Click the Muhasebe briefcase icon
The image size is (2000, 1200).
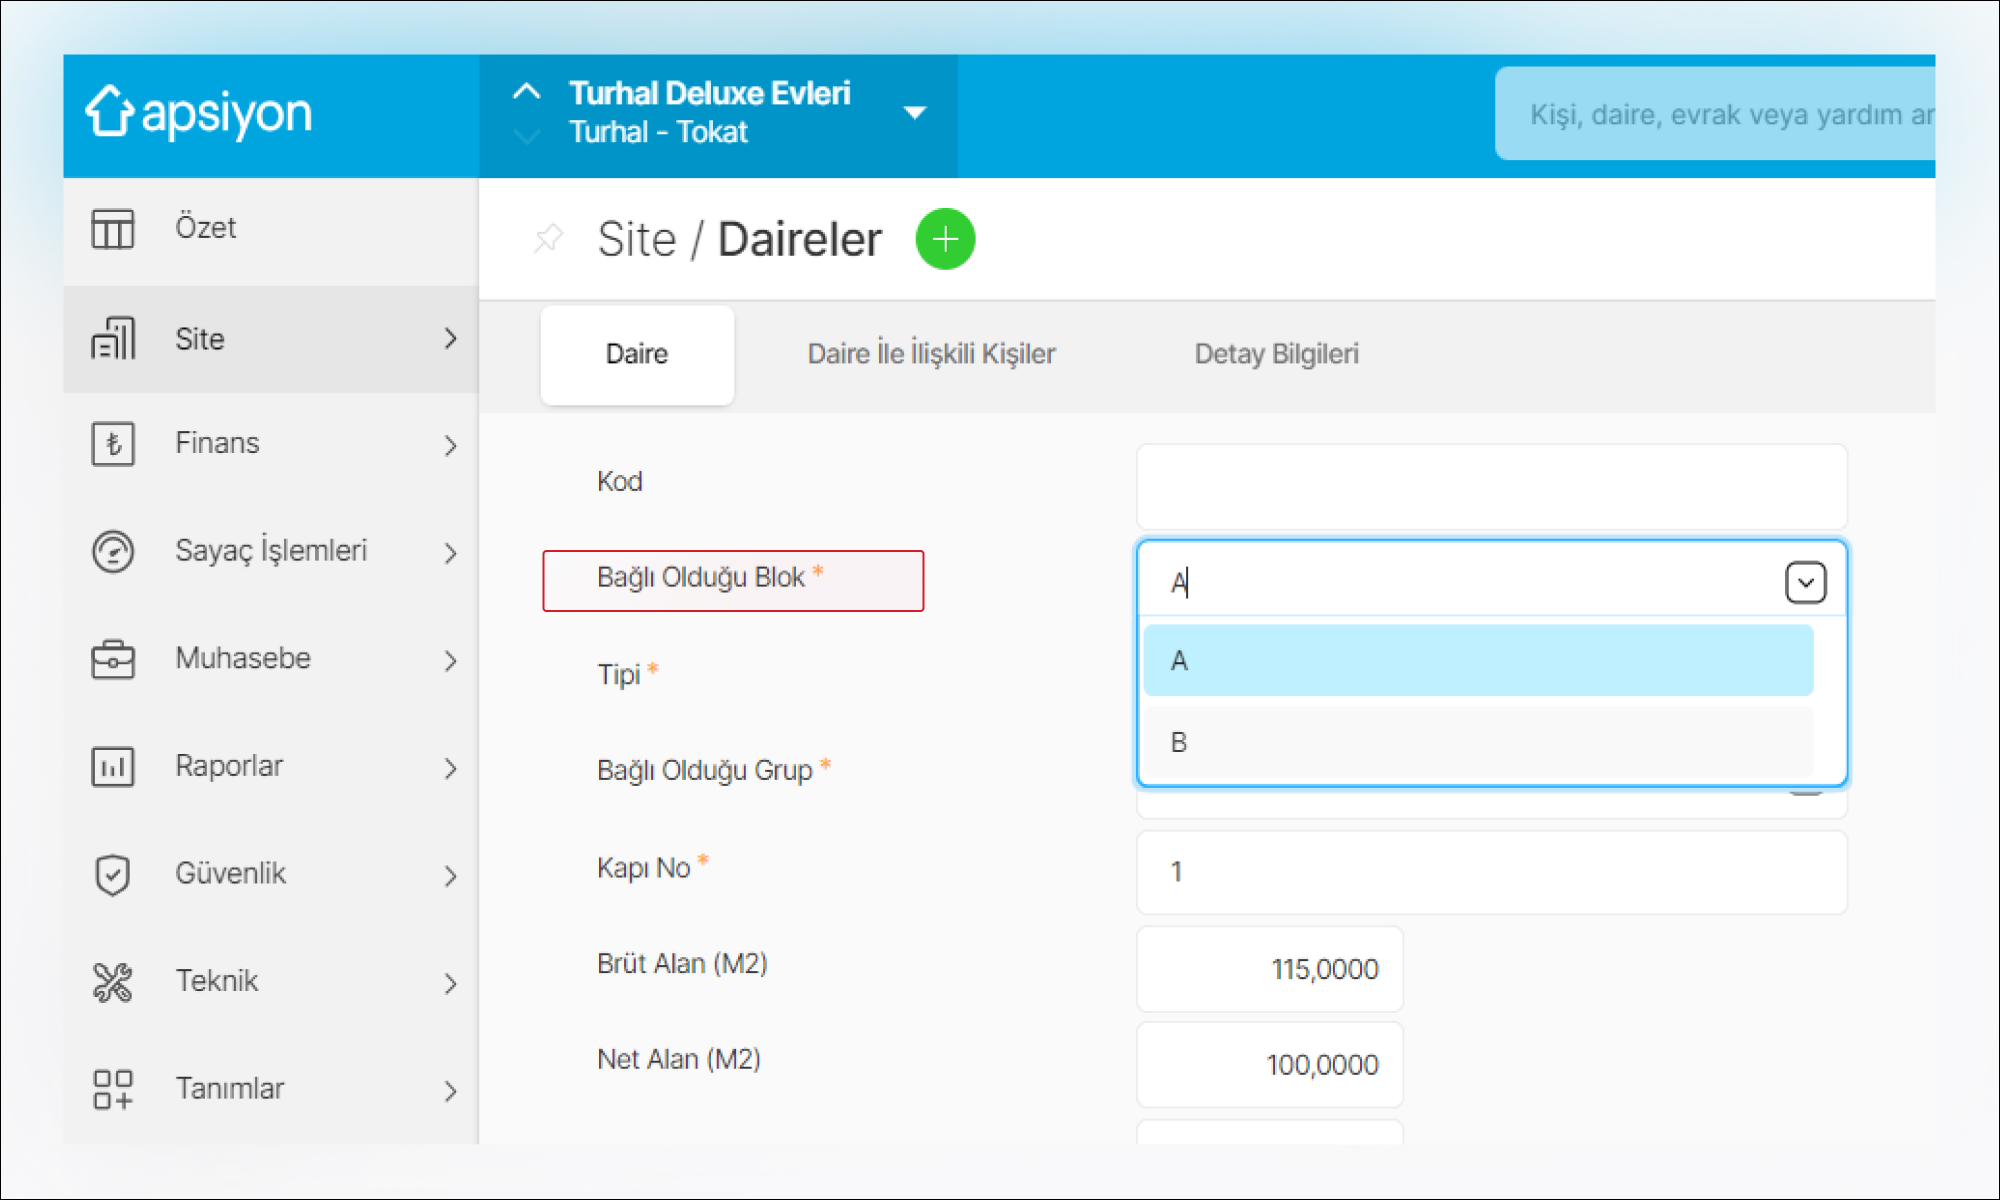[113, 659]
